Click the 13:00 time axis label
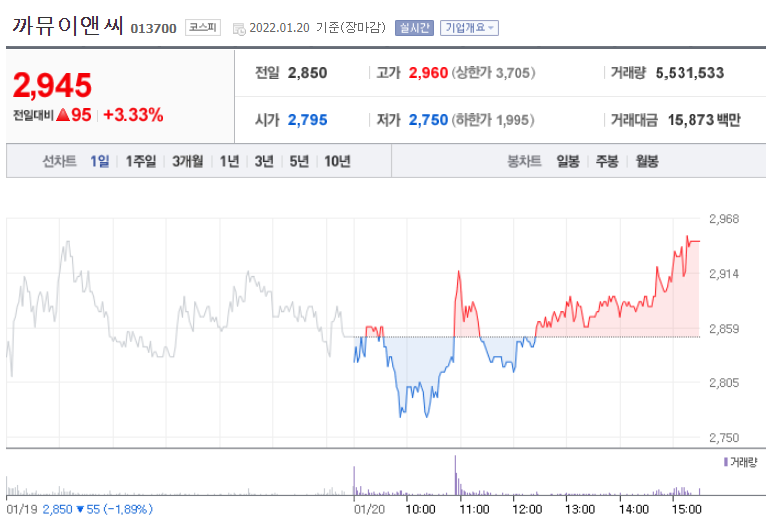This screenshot has height=529, width=766. [x=580, y=509]
